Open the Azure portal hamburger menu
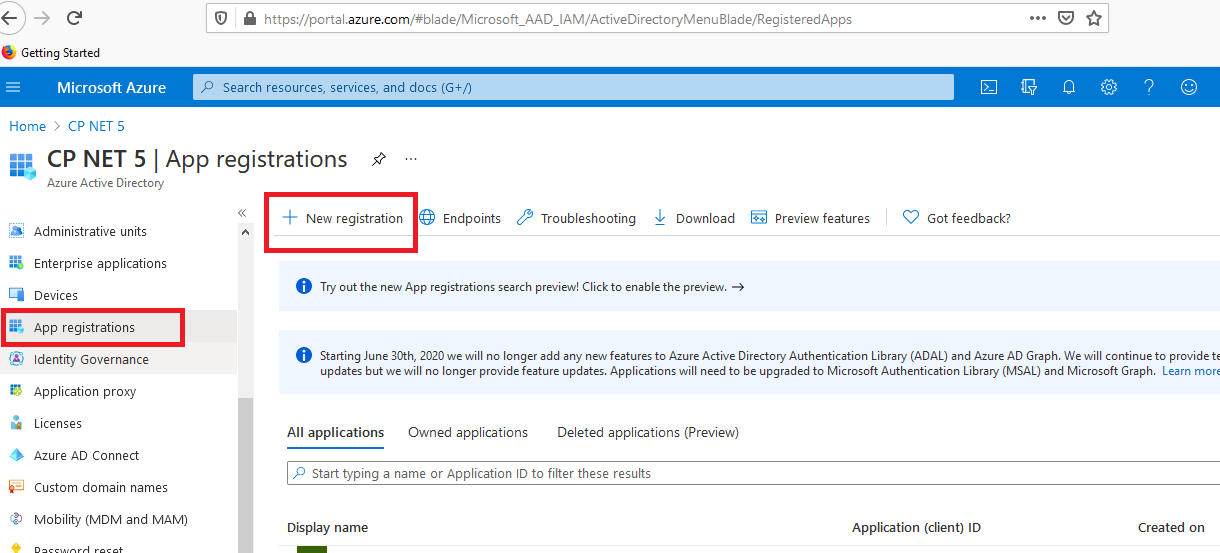 13,87
